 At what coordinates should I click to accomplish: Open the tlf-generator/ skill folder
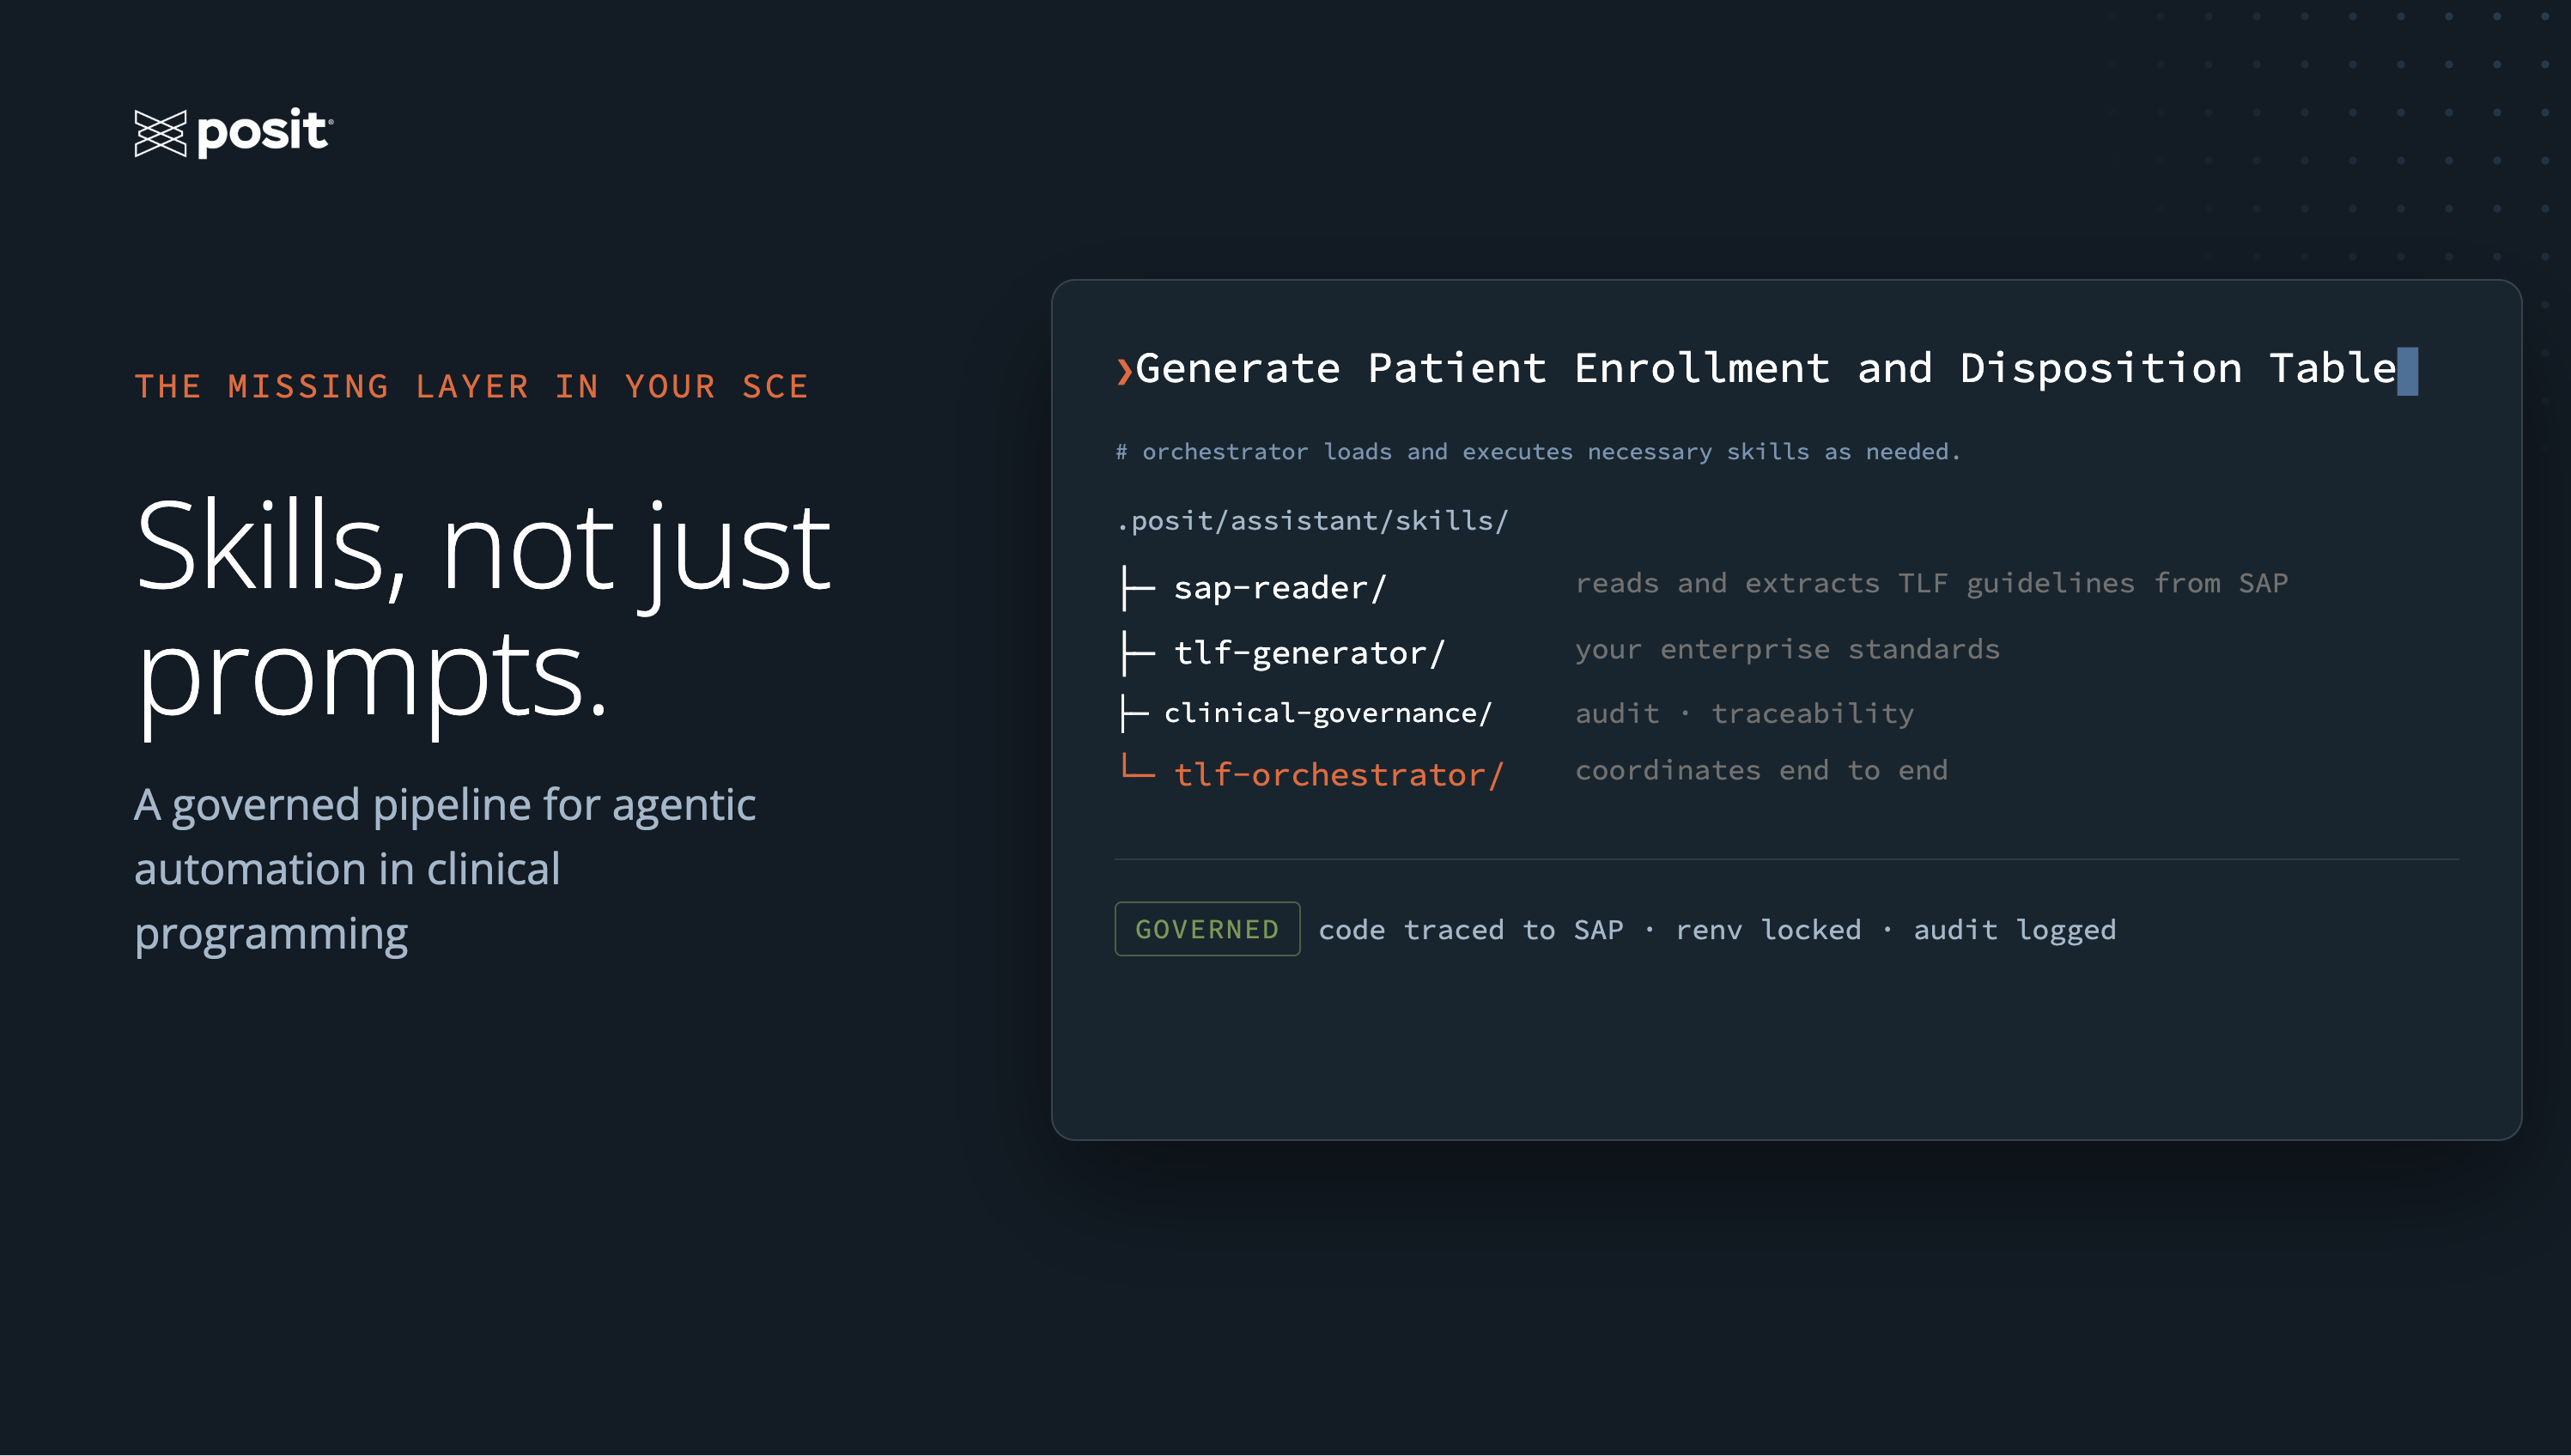tap(1309, 653)
